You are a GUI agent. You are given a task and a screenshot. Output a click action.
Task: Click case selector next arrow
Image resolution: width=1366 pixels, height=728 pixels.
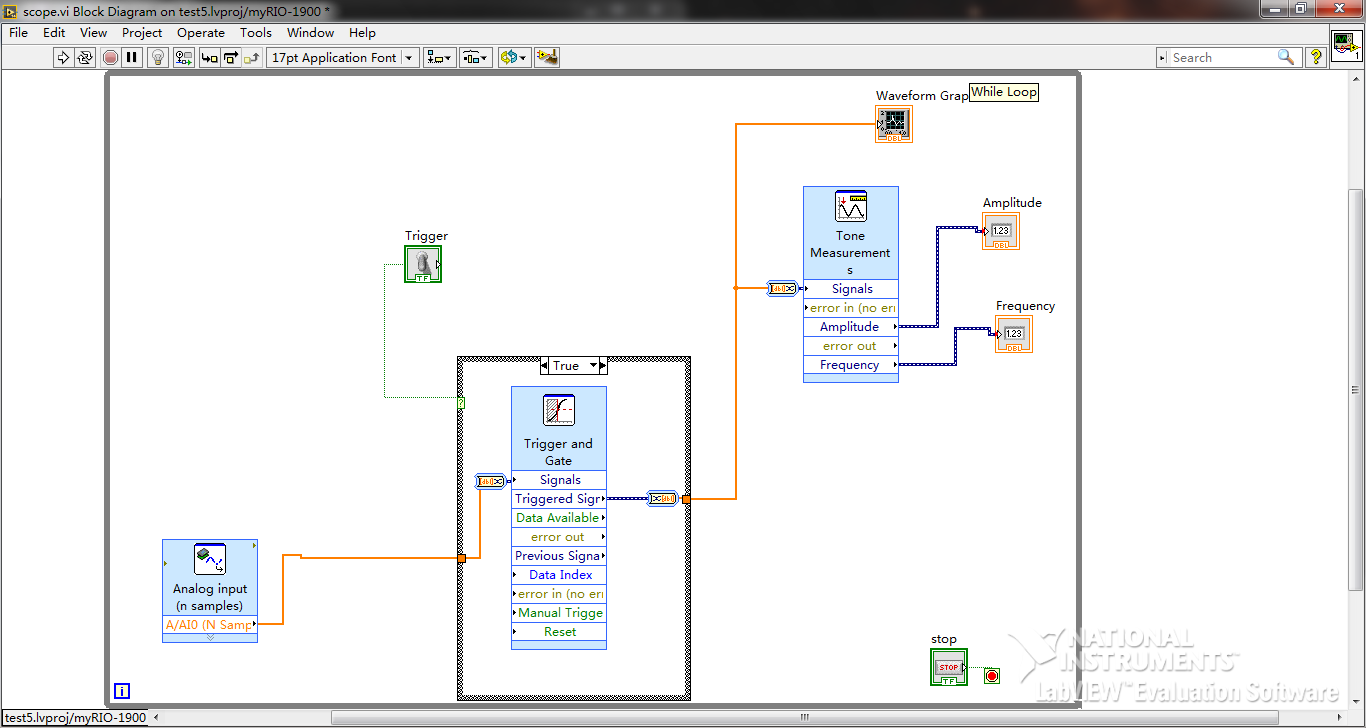point(603,366)
